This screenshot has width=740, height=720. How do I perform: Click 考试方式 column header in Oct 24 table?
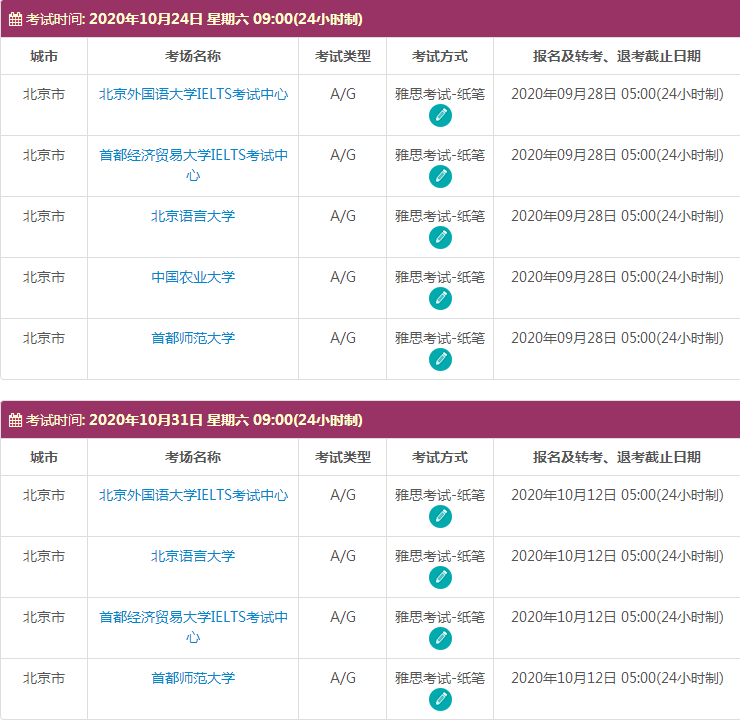440,56
